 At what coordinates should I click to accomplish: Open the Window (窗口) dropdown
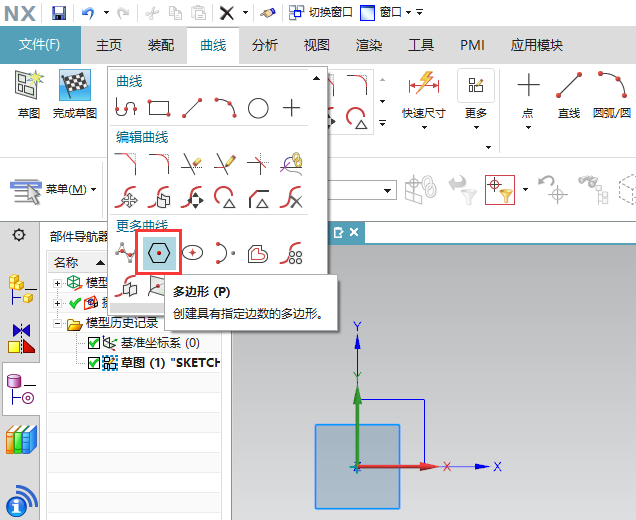[387, 13]
